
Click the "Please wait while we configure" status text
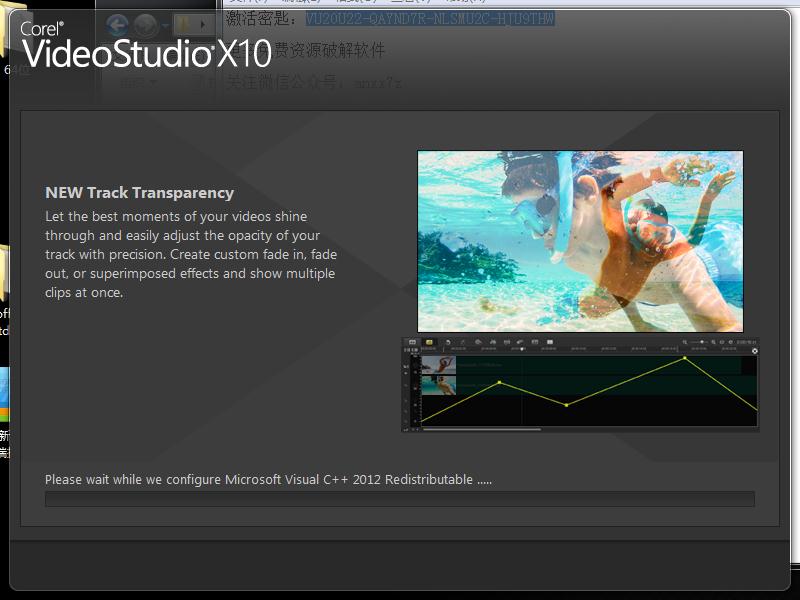(x=268, y=480)
